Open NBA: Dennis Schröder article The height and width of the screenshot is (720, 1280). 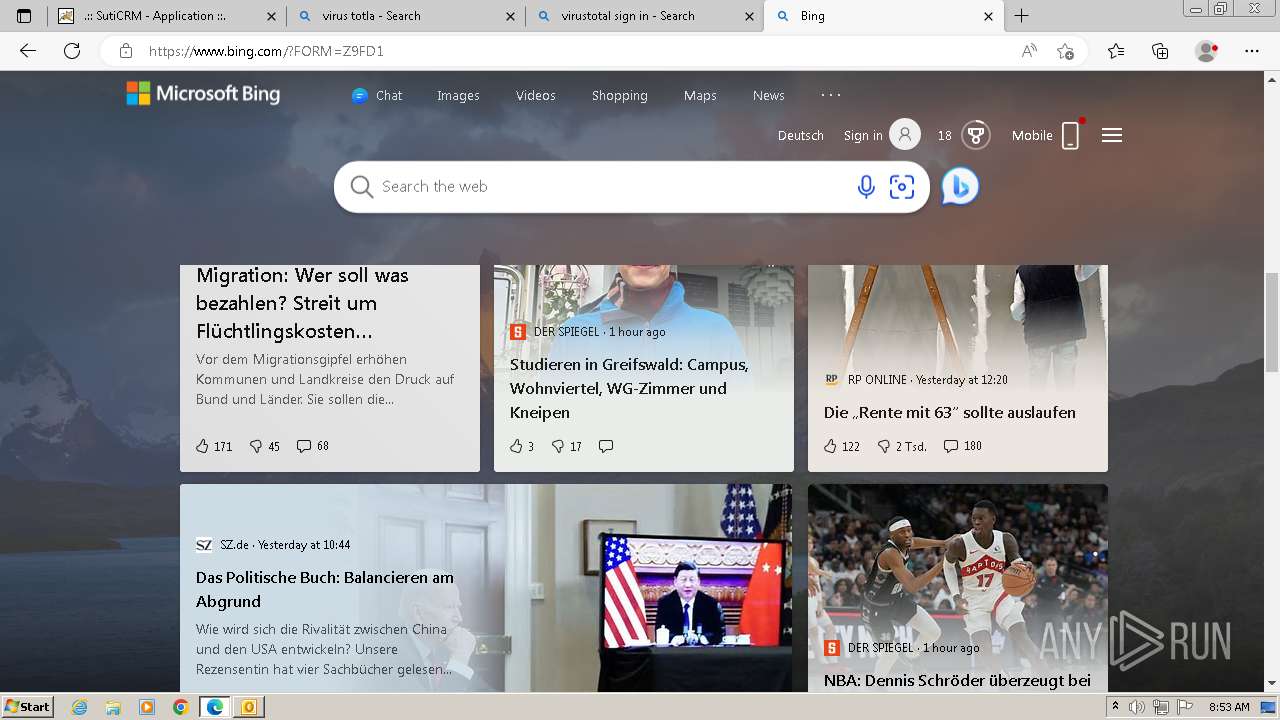click(957, 680)
